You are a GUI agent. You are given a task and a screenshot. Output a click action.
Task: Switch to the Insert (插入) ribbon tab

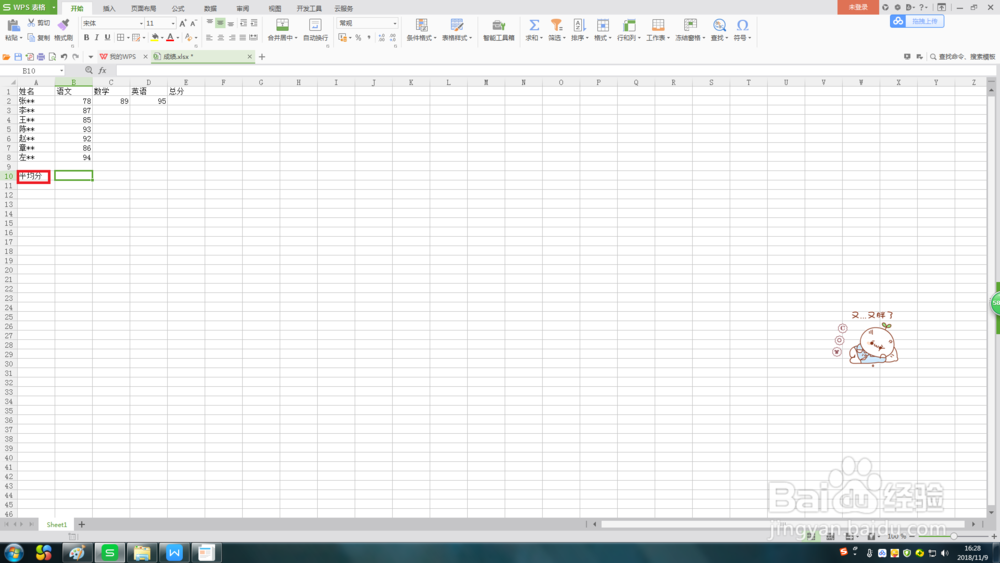(x=109, y=8)
